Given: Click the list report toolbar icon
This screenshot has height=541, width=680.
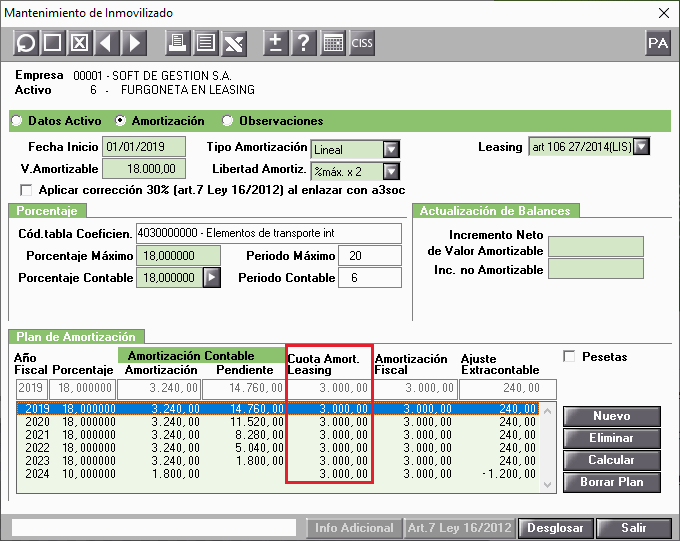Looking at the screenshot, I should [206, 43].
